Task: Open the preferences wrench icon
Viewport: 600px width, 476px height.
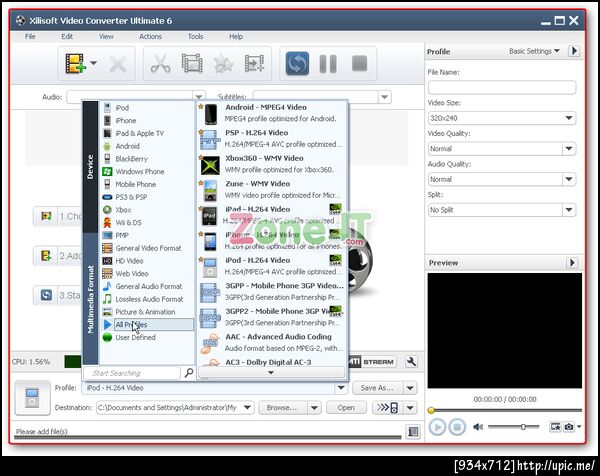Action: click(412, 362)
